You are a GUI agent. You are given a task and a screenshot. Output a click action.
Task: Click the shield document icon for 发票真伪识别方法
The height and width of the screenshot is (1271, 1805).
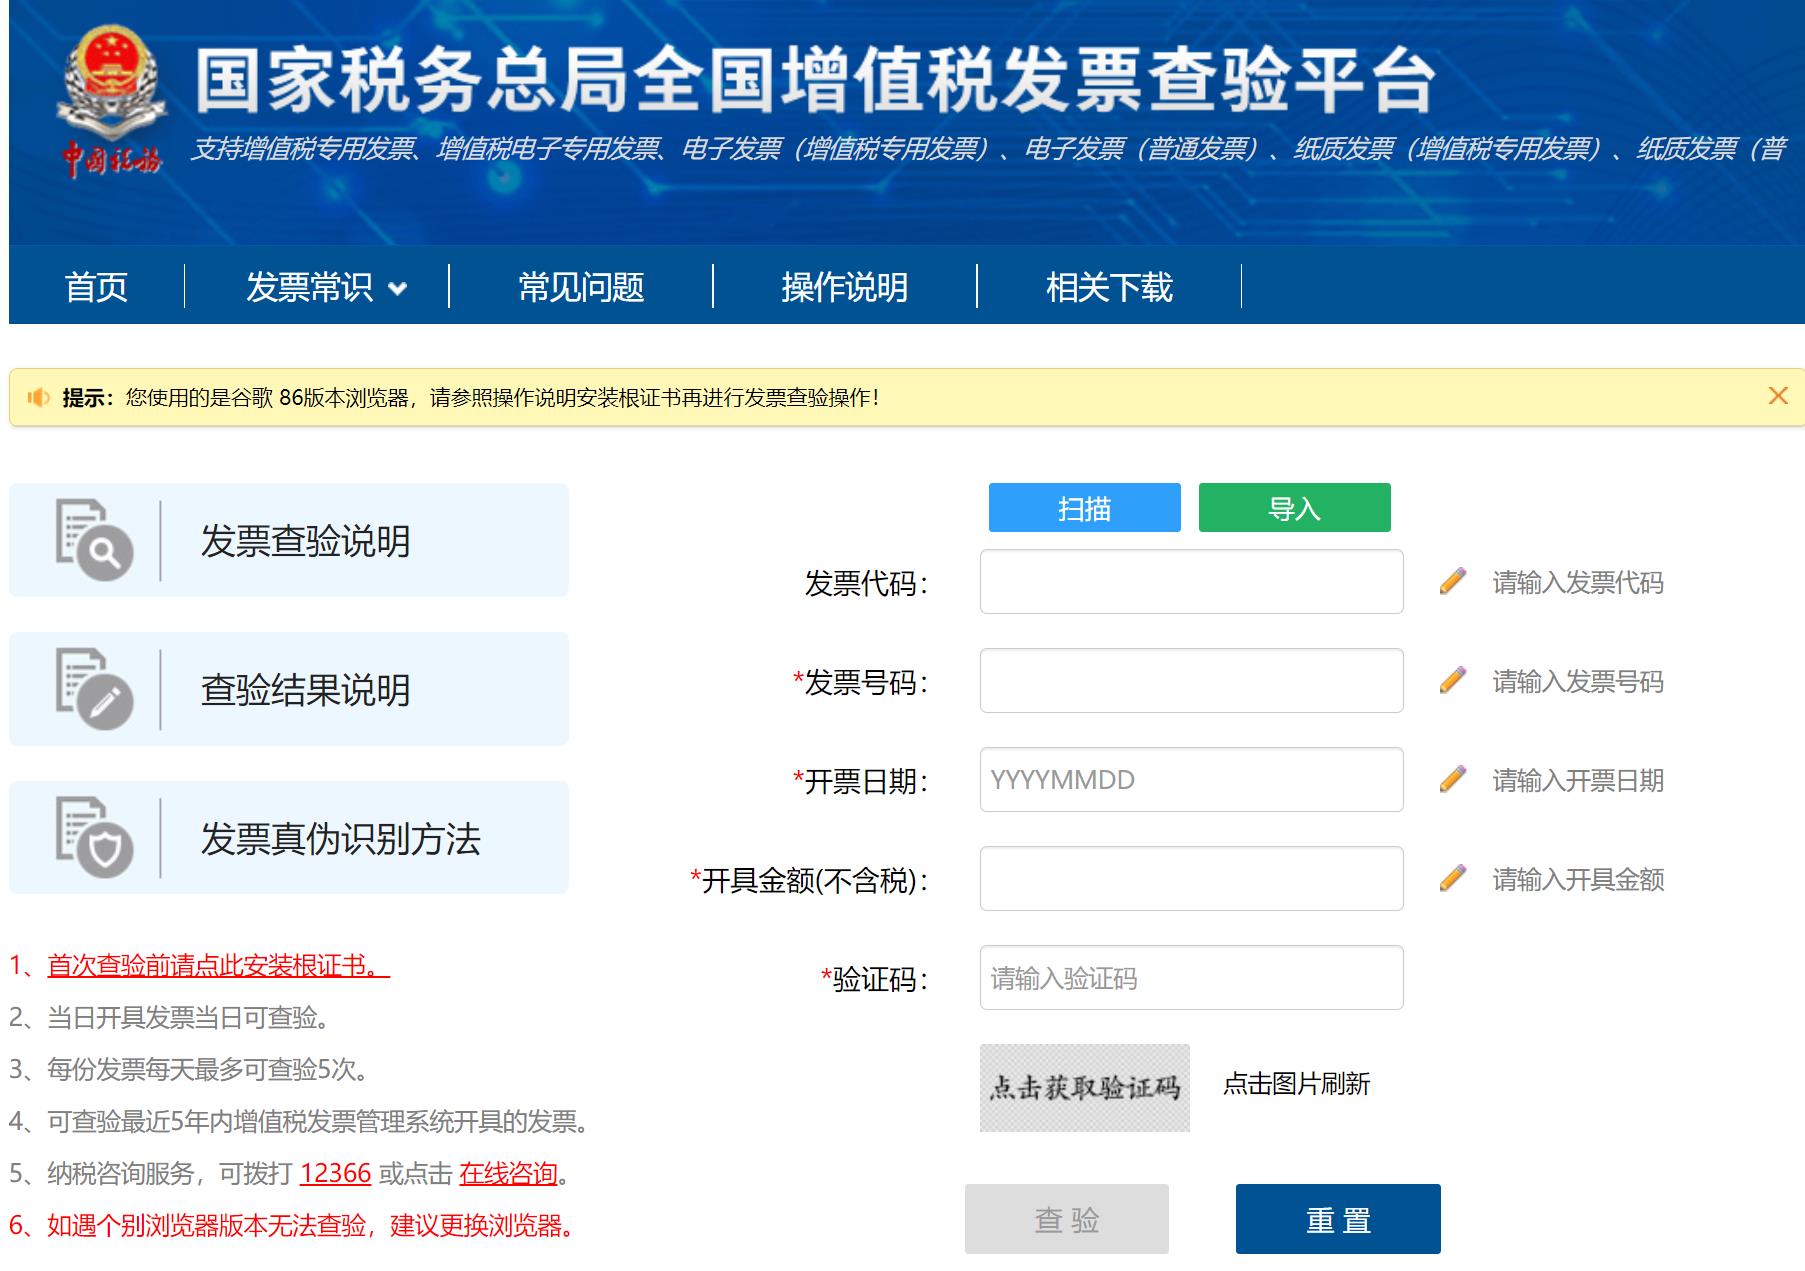pos(94,838)
